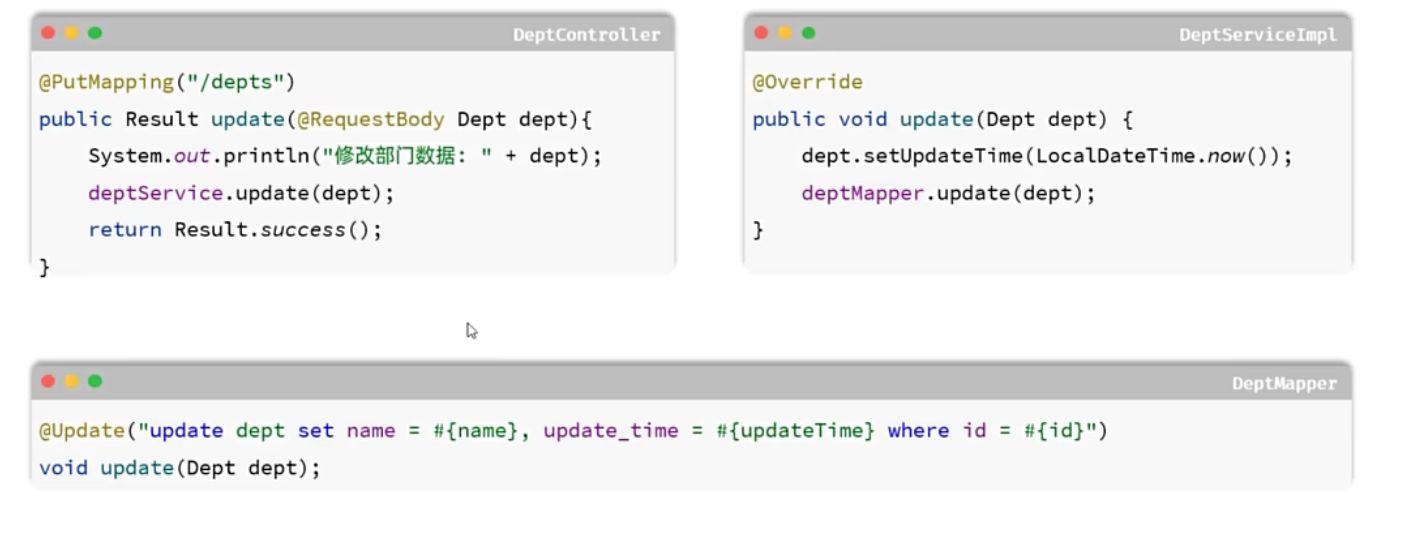This screenshot has height=550, width=1427.
Task: Click the dept.setUpdateTime call
Action: [1047, 156]
